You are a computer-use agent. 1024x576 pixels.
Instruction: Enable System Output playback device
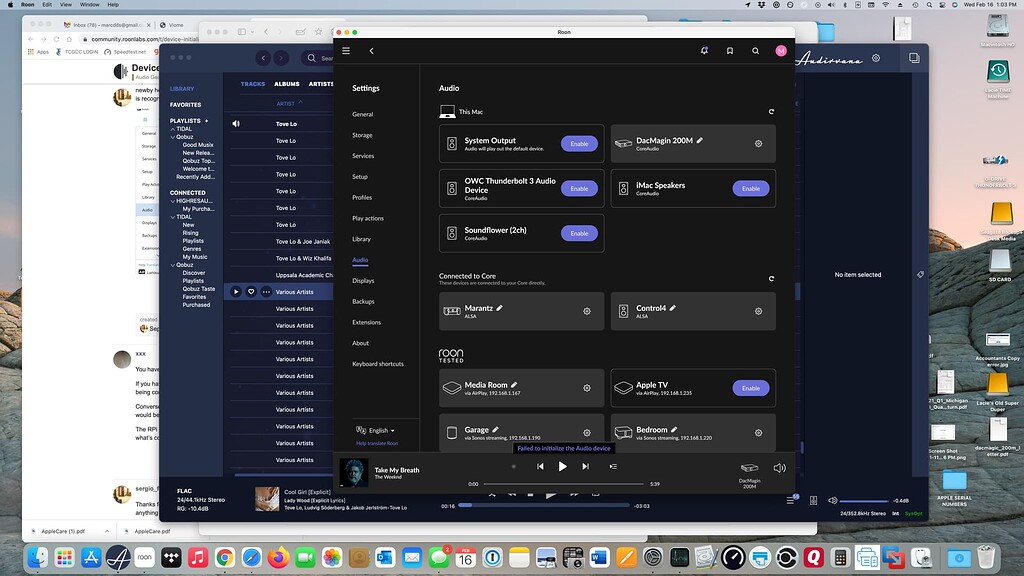click(578, 143)
